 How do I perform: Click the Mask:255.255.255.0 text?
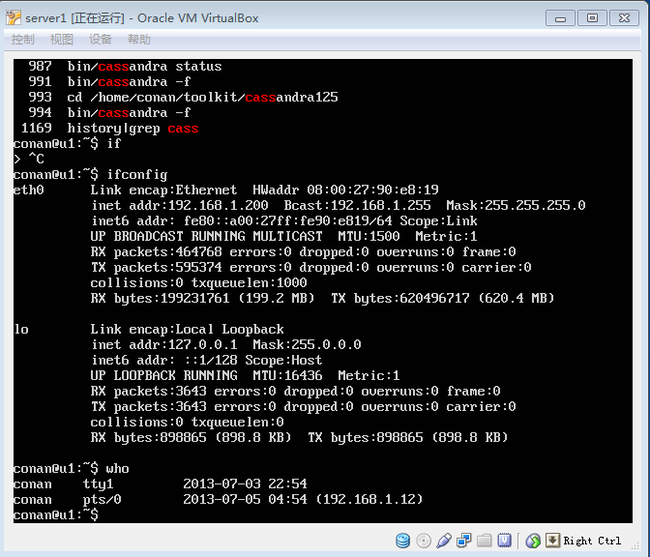(516, 206)
